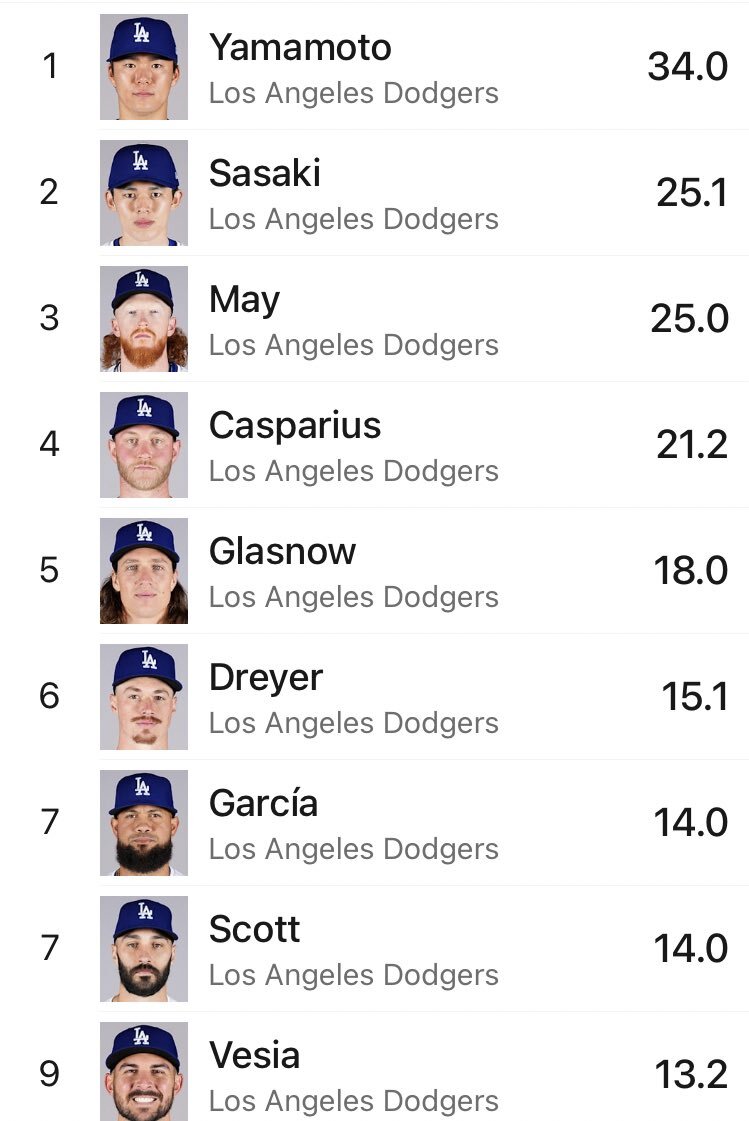
Task: Select the 13.2 value for Vesia
Action: click(691, 1075)
